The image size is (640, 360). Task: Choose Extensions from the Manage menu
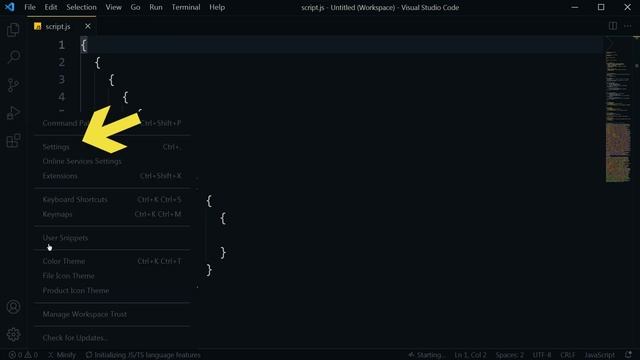point(112,176)
